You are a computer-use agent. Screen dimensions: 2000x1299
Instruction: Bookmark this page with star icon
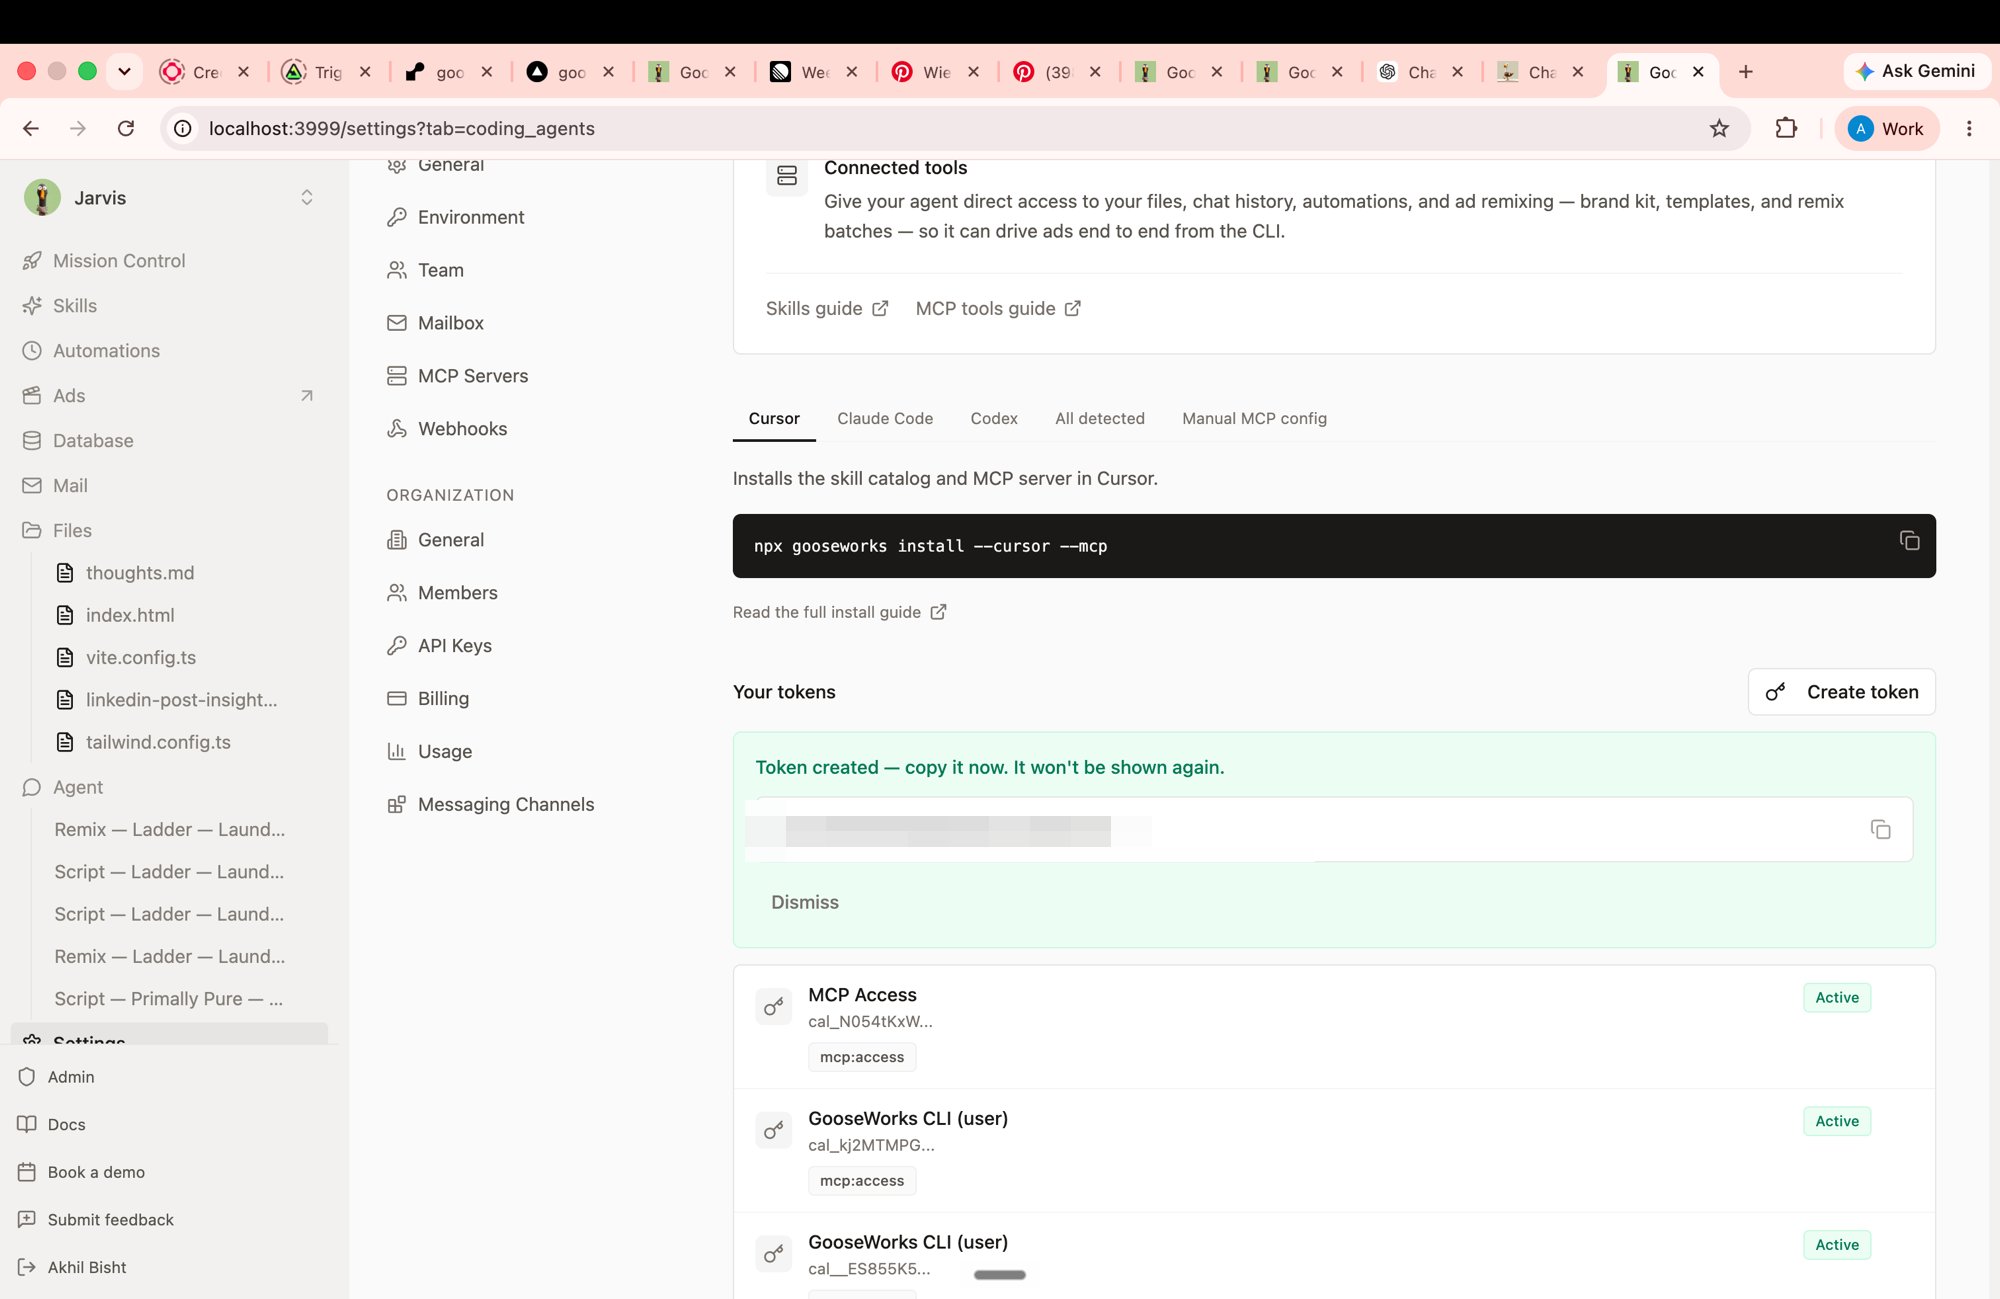[x=1719, y=128]
